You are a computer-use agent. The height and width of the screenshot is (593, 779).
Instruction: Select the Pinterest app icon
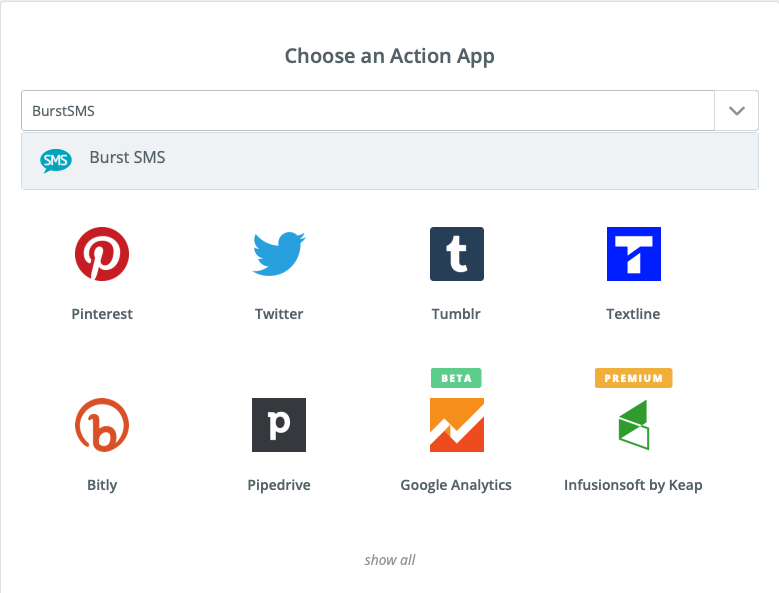(x=102, y=254)
